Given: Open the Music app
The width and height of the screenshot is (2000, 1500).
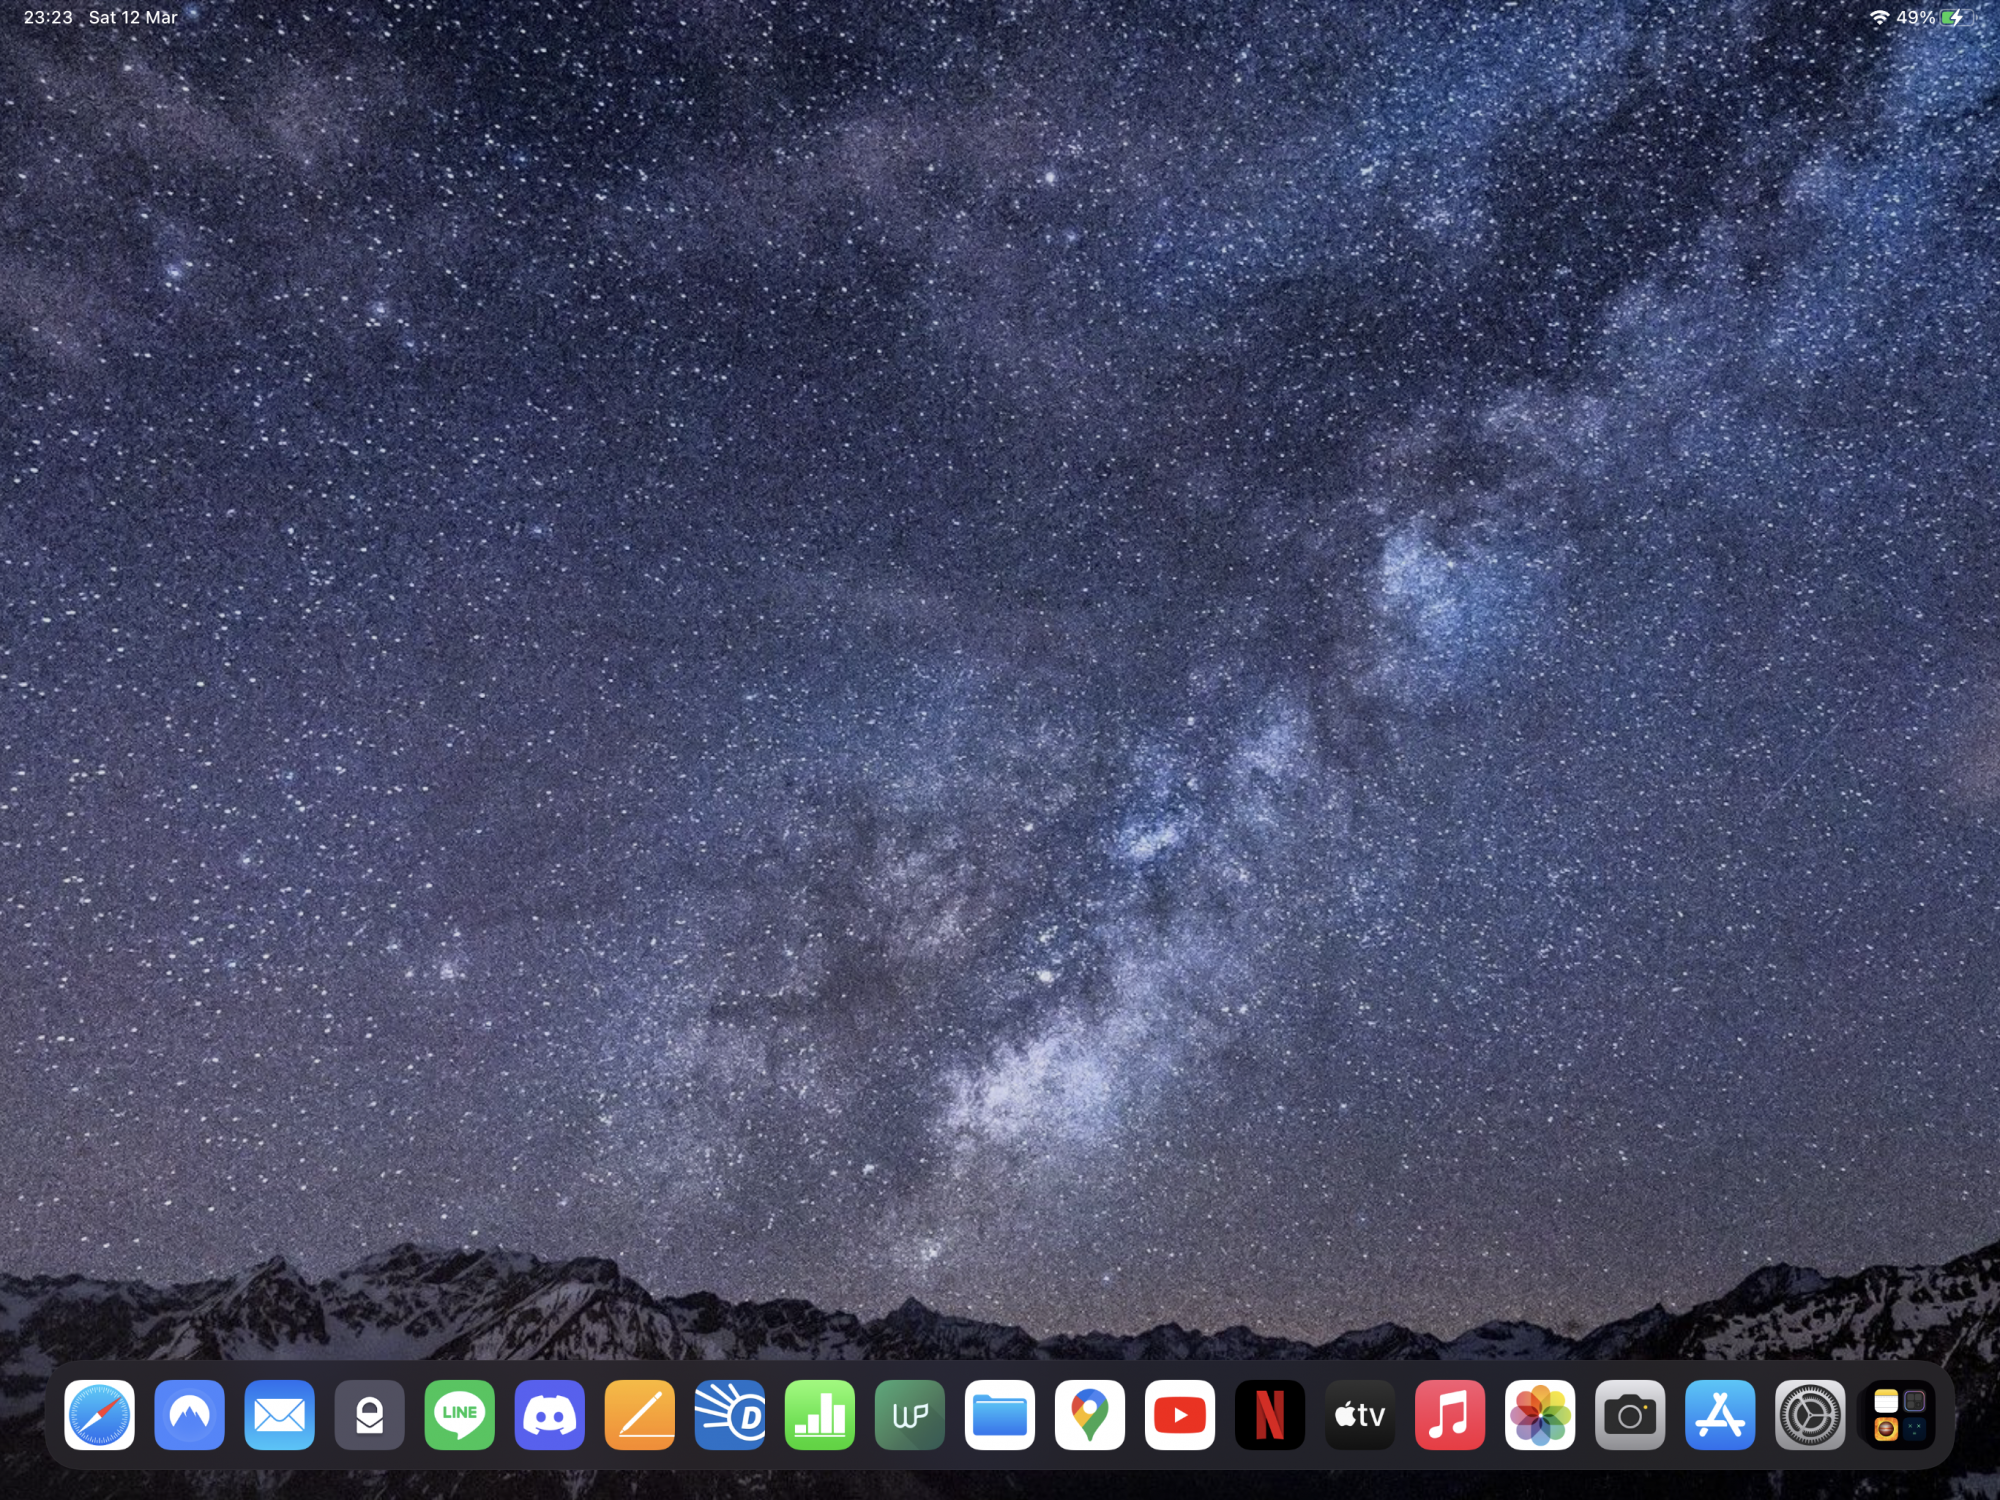Looking at the screenshot, I should click(x=1449, y=1415).
